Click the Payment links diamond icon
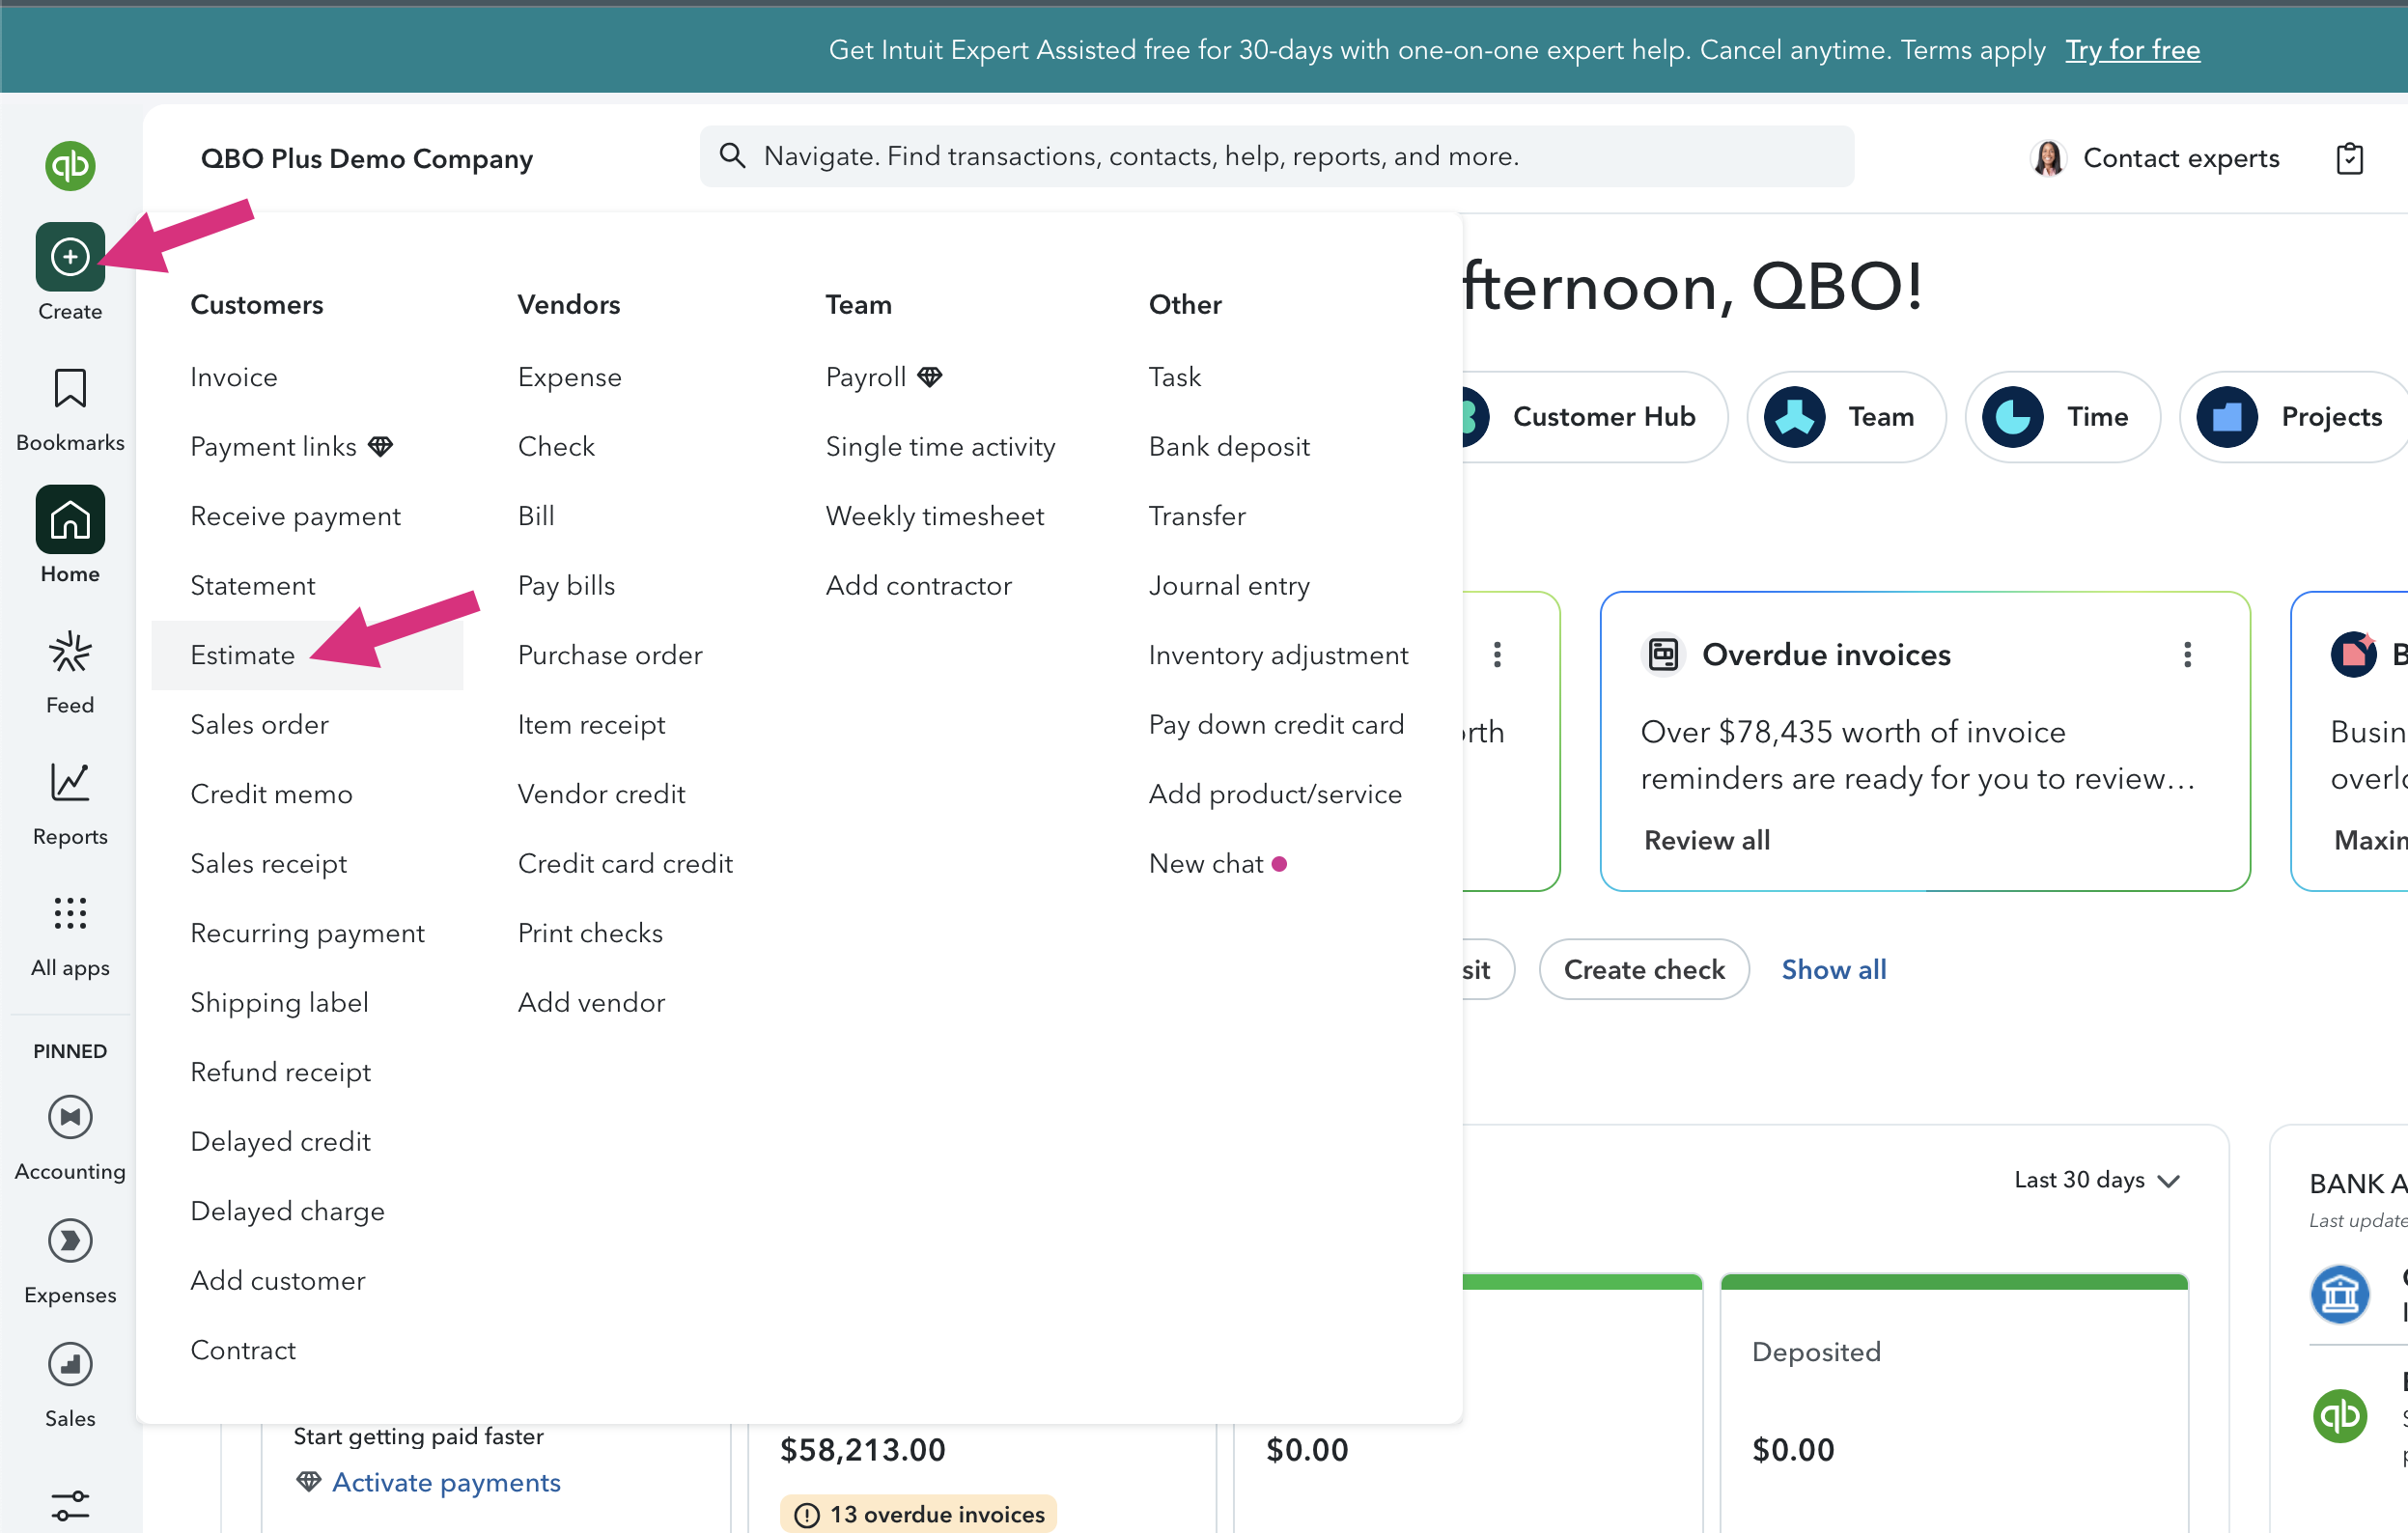 click(380, 446)
